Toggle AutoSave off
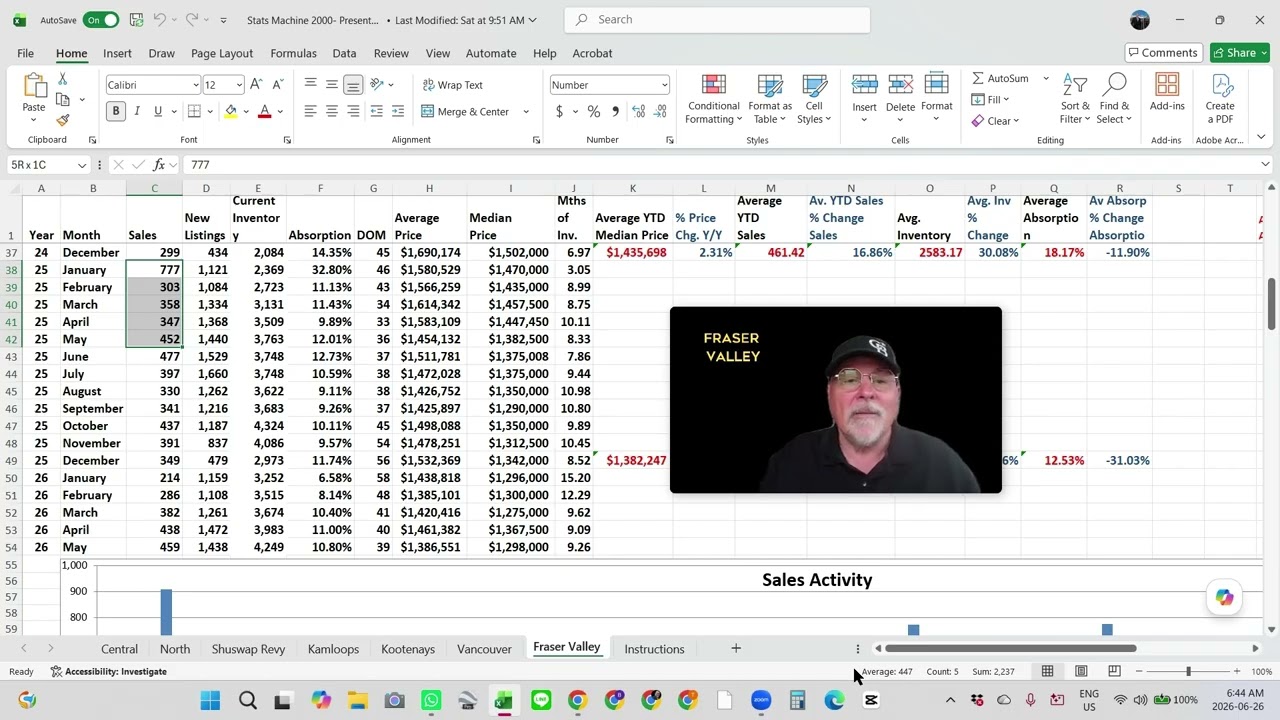Image resolution: width=1280 pixels, height=720 pixels. 100,20
